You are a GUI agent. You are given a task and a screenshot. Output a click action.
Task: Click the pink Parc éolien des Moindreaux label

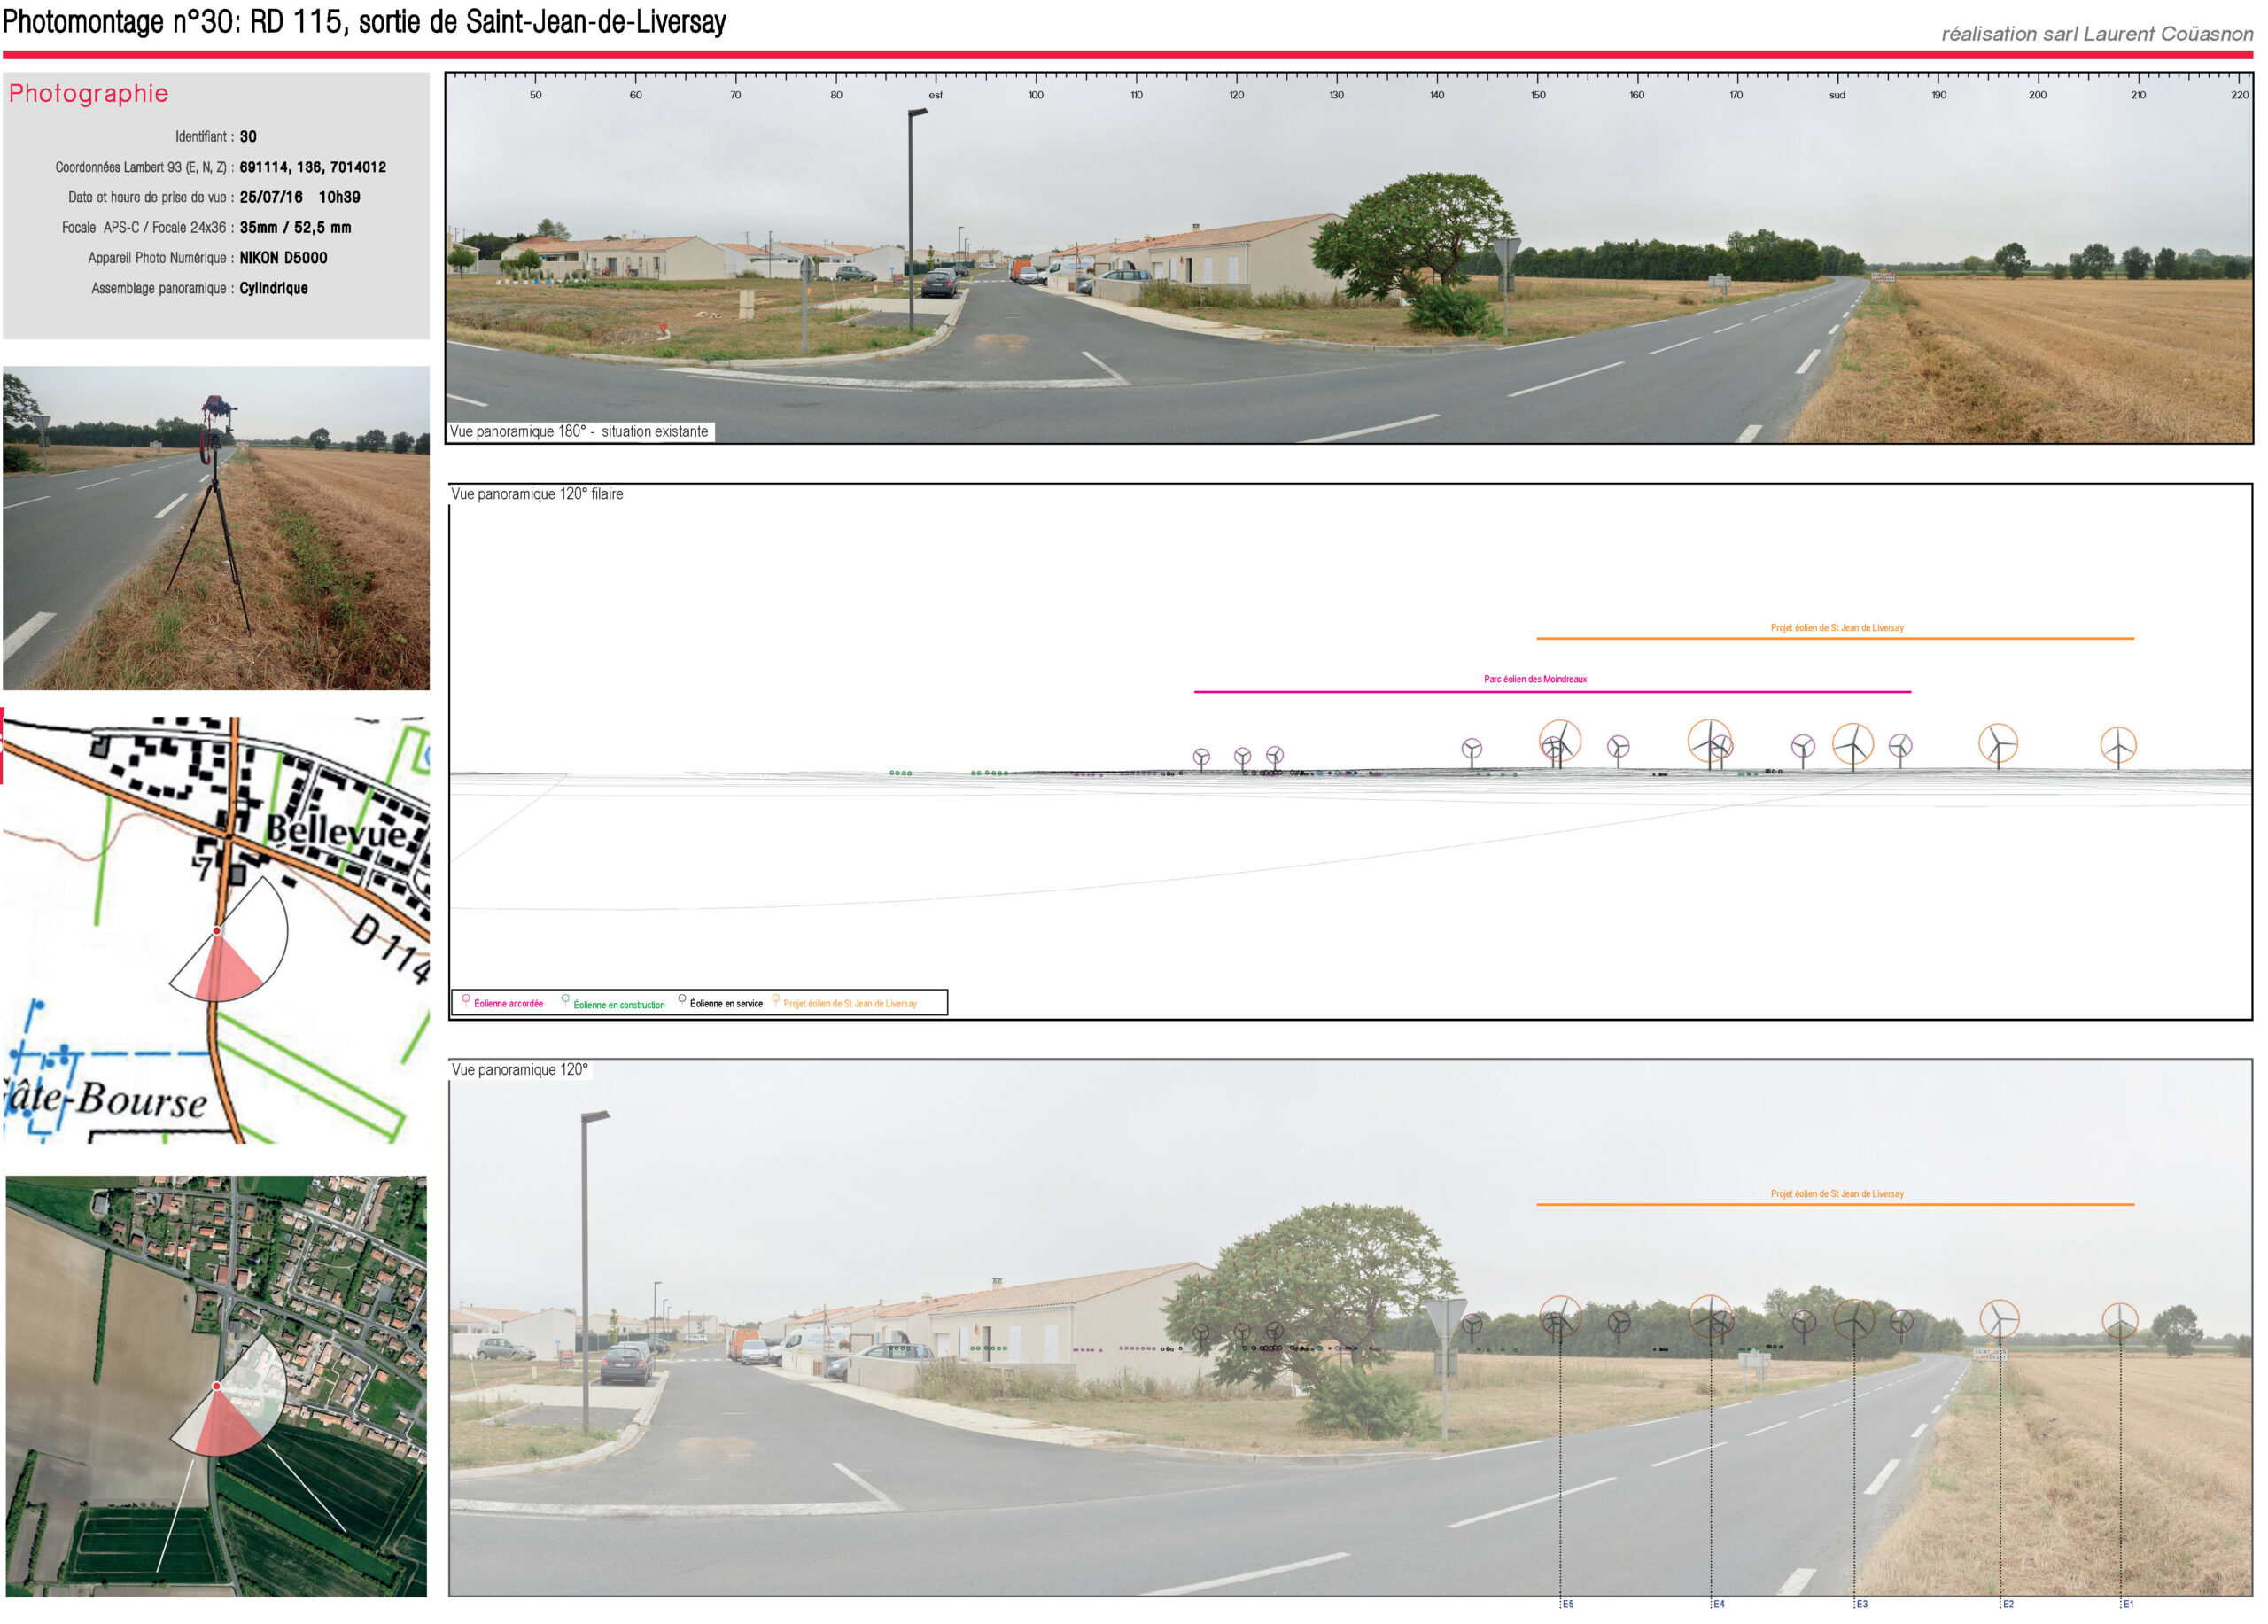[x=1535, y=680]
